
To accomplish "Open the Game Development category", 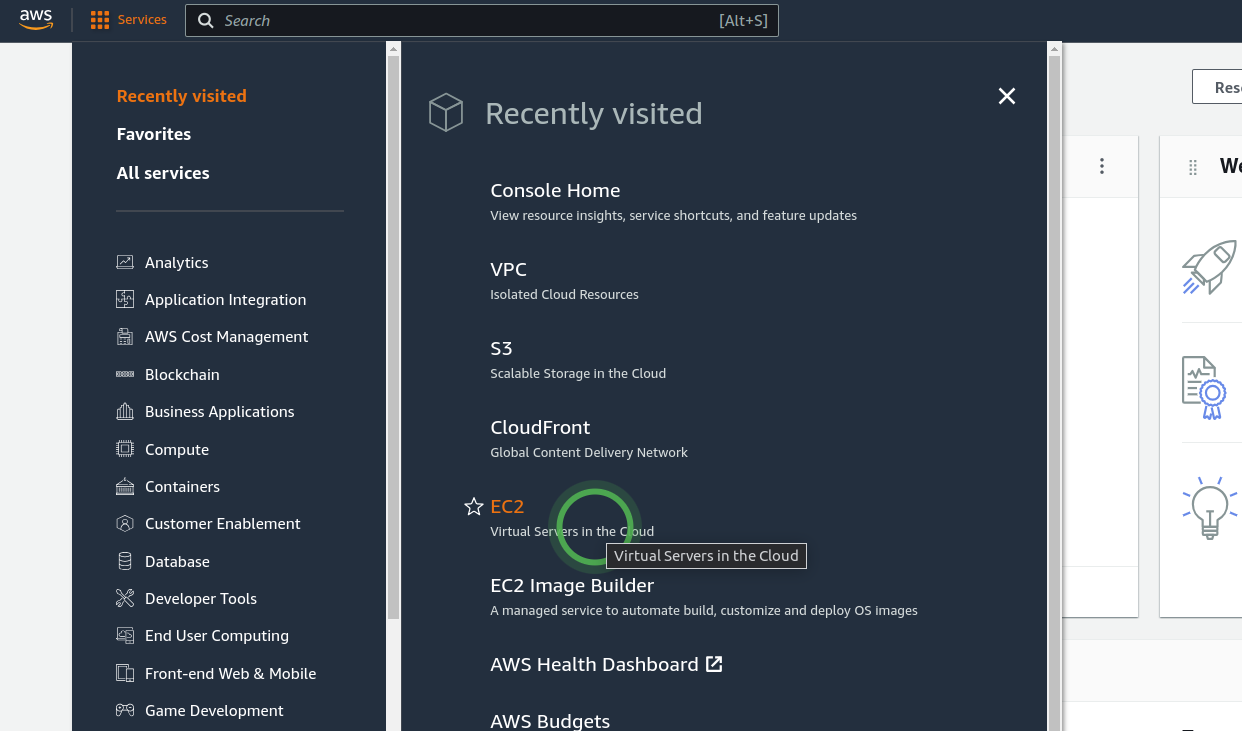I will (x=214, y=710).
